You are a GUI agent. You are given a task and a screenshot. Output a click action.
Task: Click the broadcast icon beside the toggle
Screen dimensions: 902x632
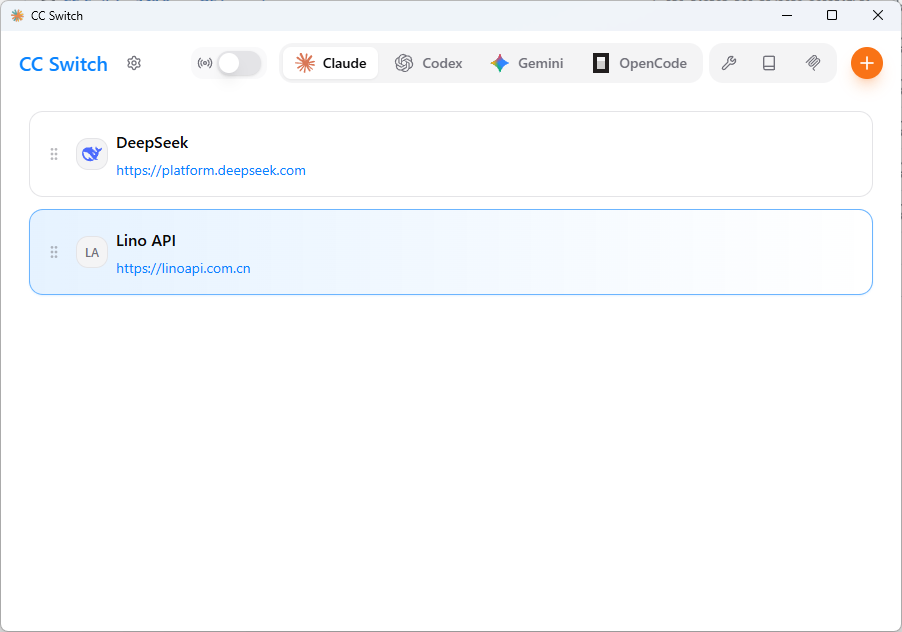click(x=205, y=64)
